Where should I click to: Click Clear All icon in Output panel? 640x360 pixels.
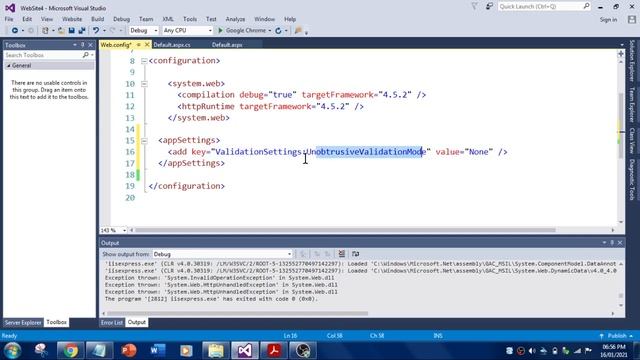[x=342, y=254]
